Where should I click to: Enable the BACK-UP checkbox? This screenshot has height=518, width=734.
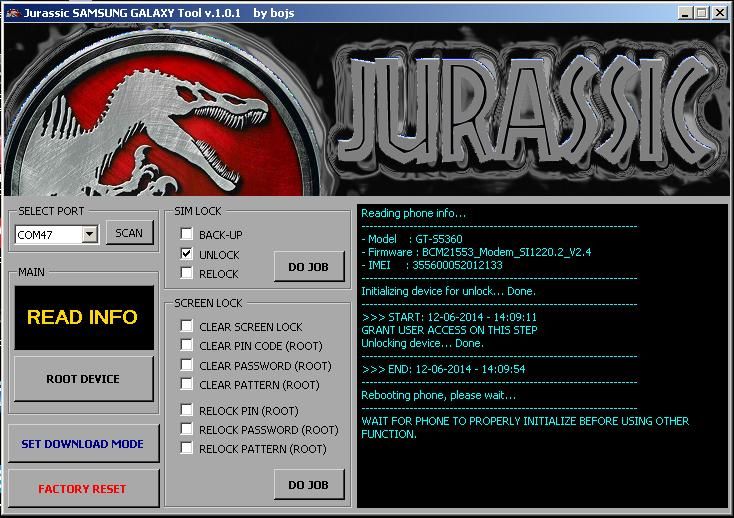tap(186, 233)
